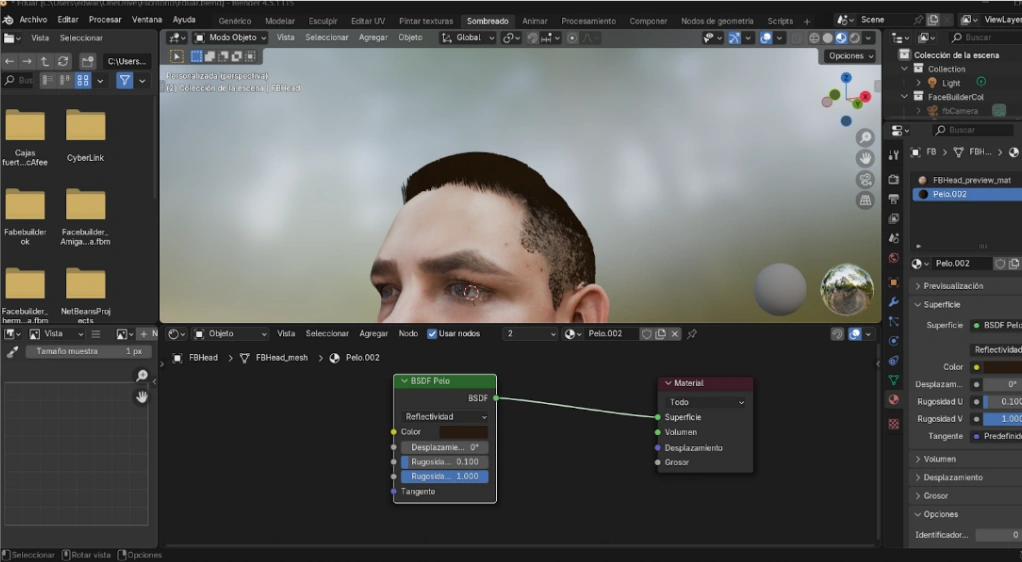Click the Color swatch in BSDF Pelo node
This screenshot has width=1022, height=562.
pyautogui.click(x=463, y=432)
